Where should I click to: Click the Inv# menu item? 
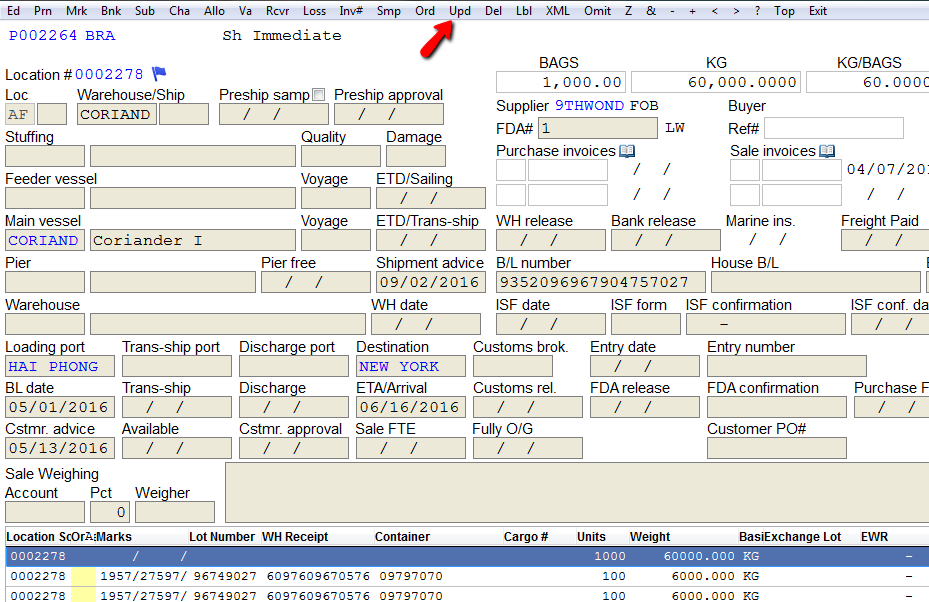click(351, 11)
